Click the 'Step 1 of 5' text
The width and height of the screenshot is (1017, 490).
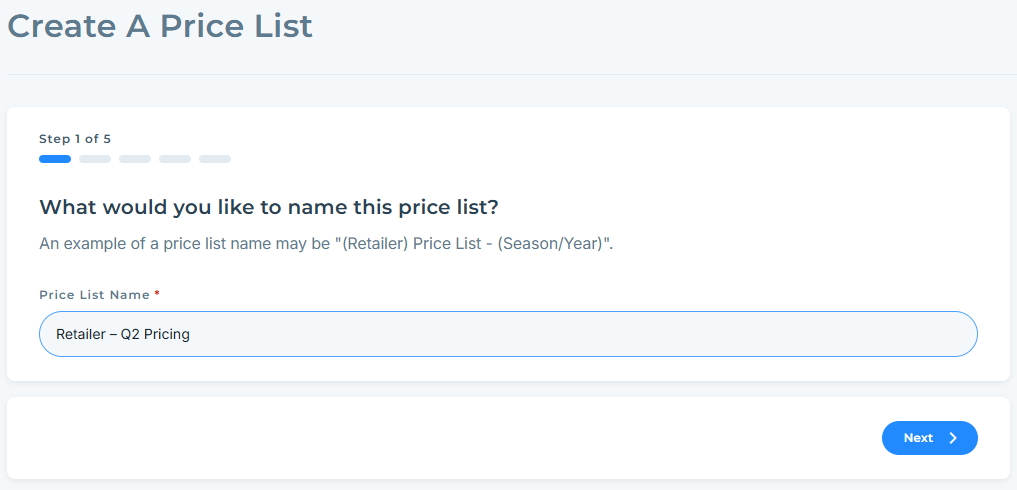point(75,139)
